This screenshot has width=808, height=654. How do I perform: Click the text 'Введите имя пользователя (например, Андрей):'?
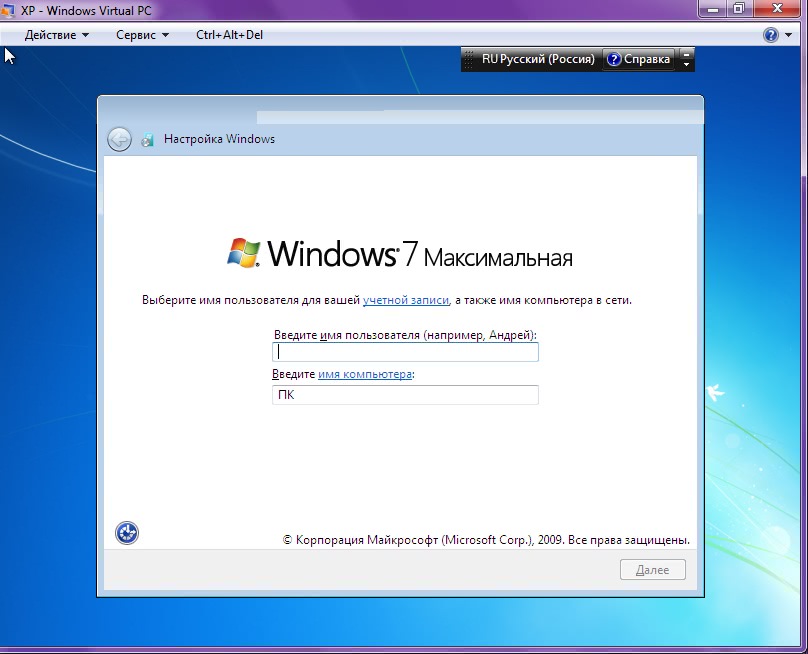point(405,335)
